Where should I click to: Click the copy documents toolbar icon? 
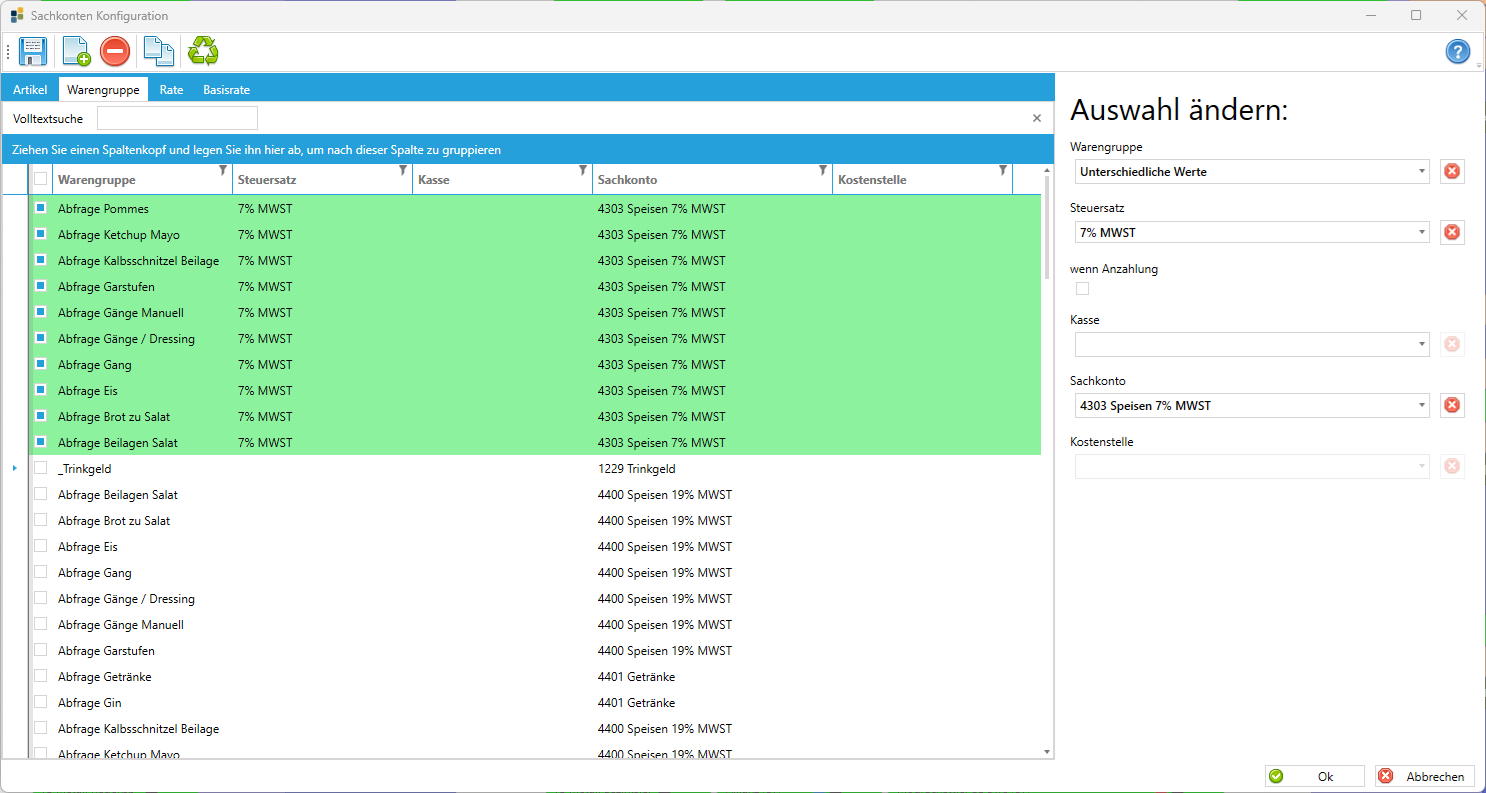pos(158,51)
